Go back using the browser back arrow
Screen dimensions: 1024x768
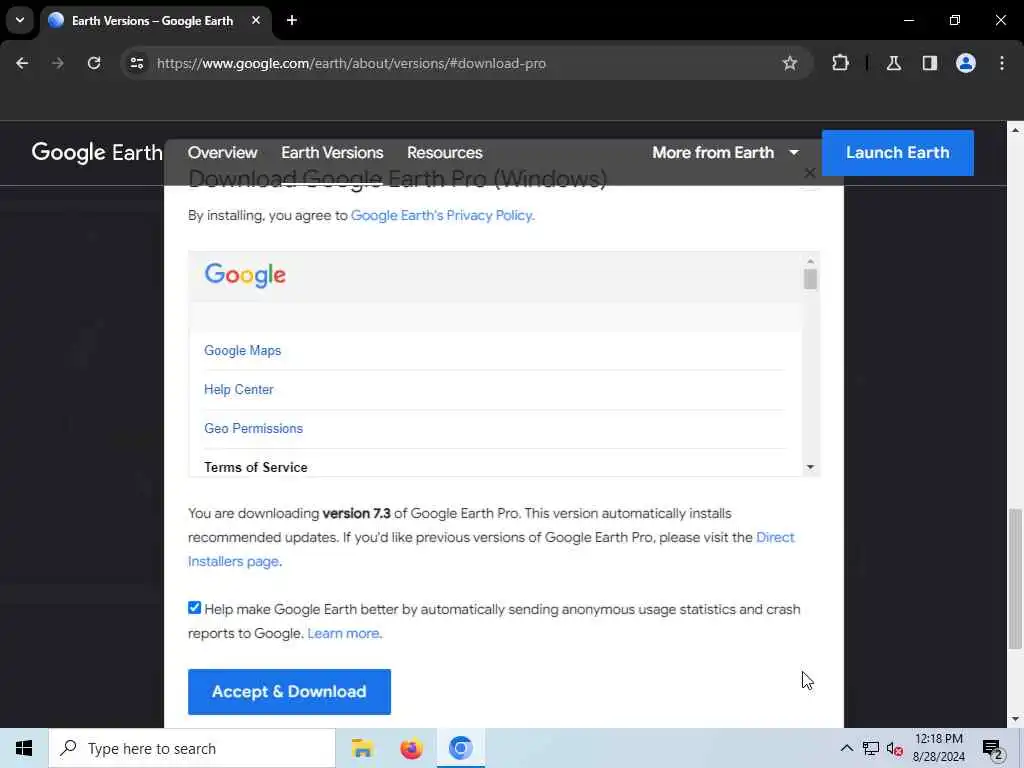[22, 63]
